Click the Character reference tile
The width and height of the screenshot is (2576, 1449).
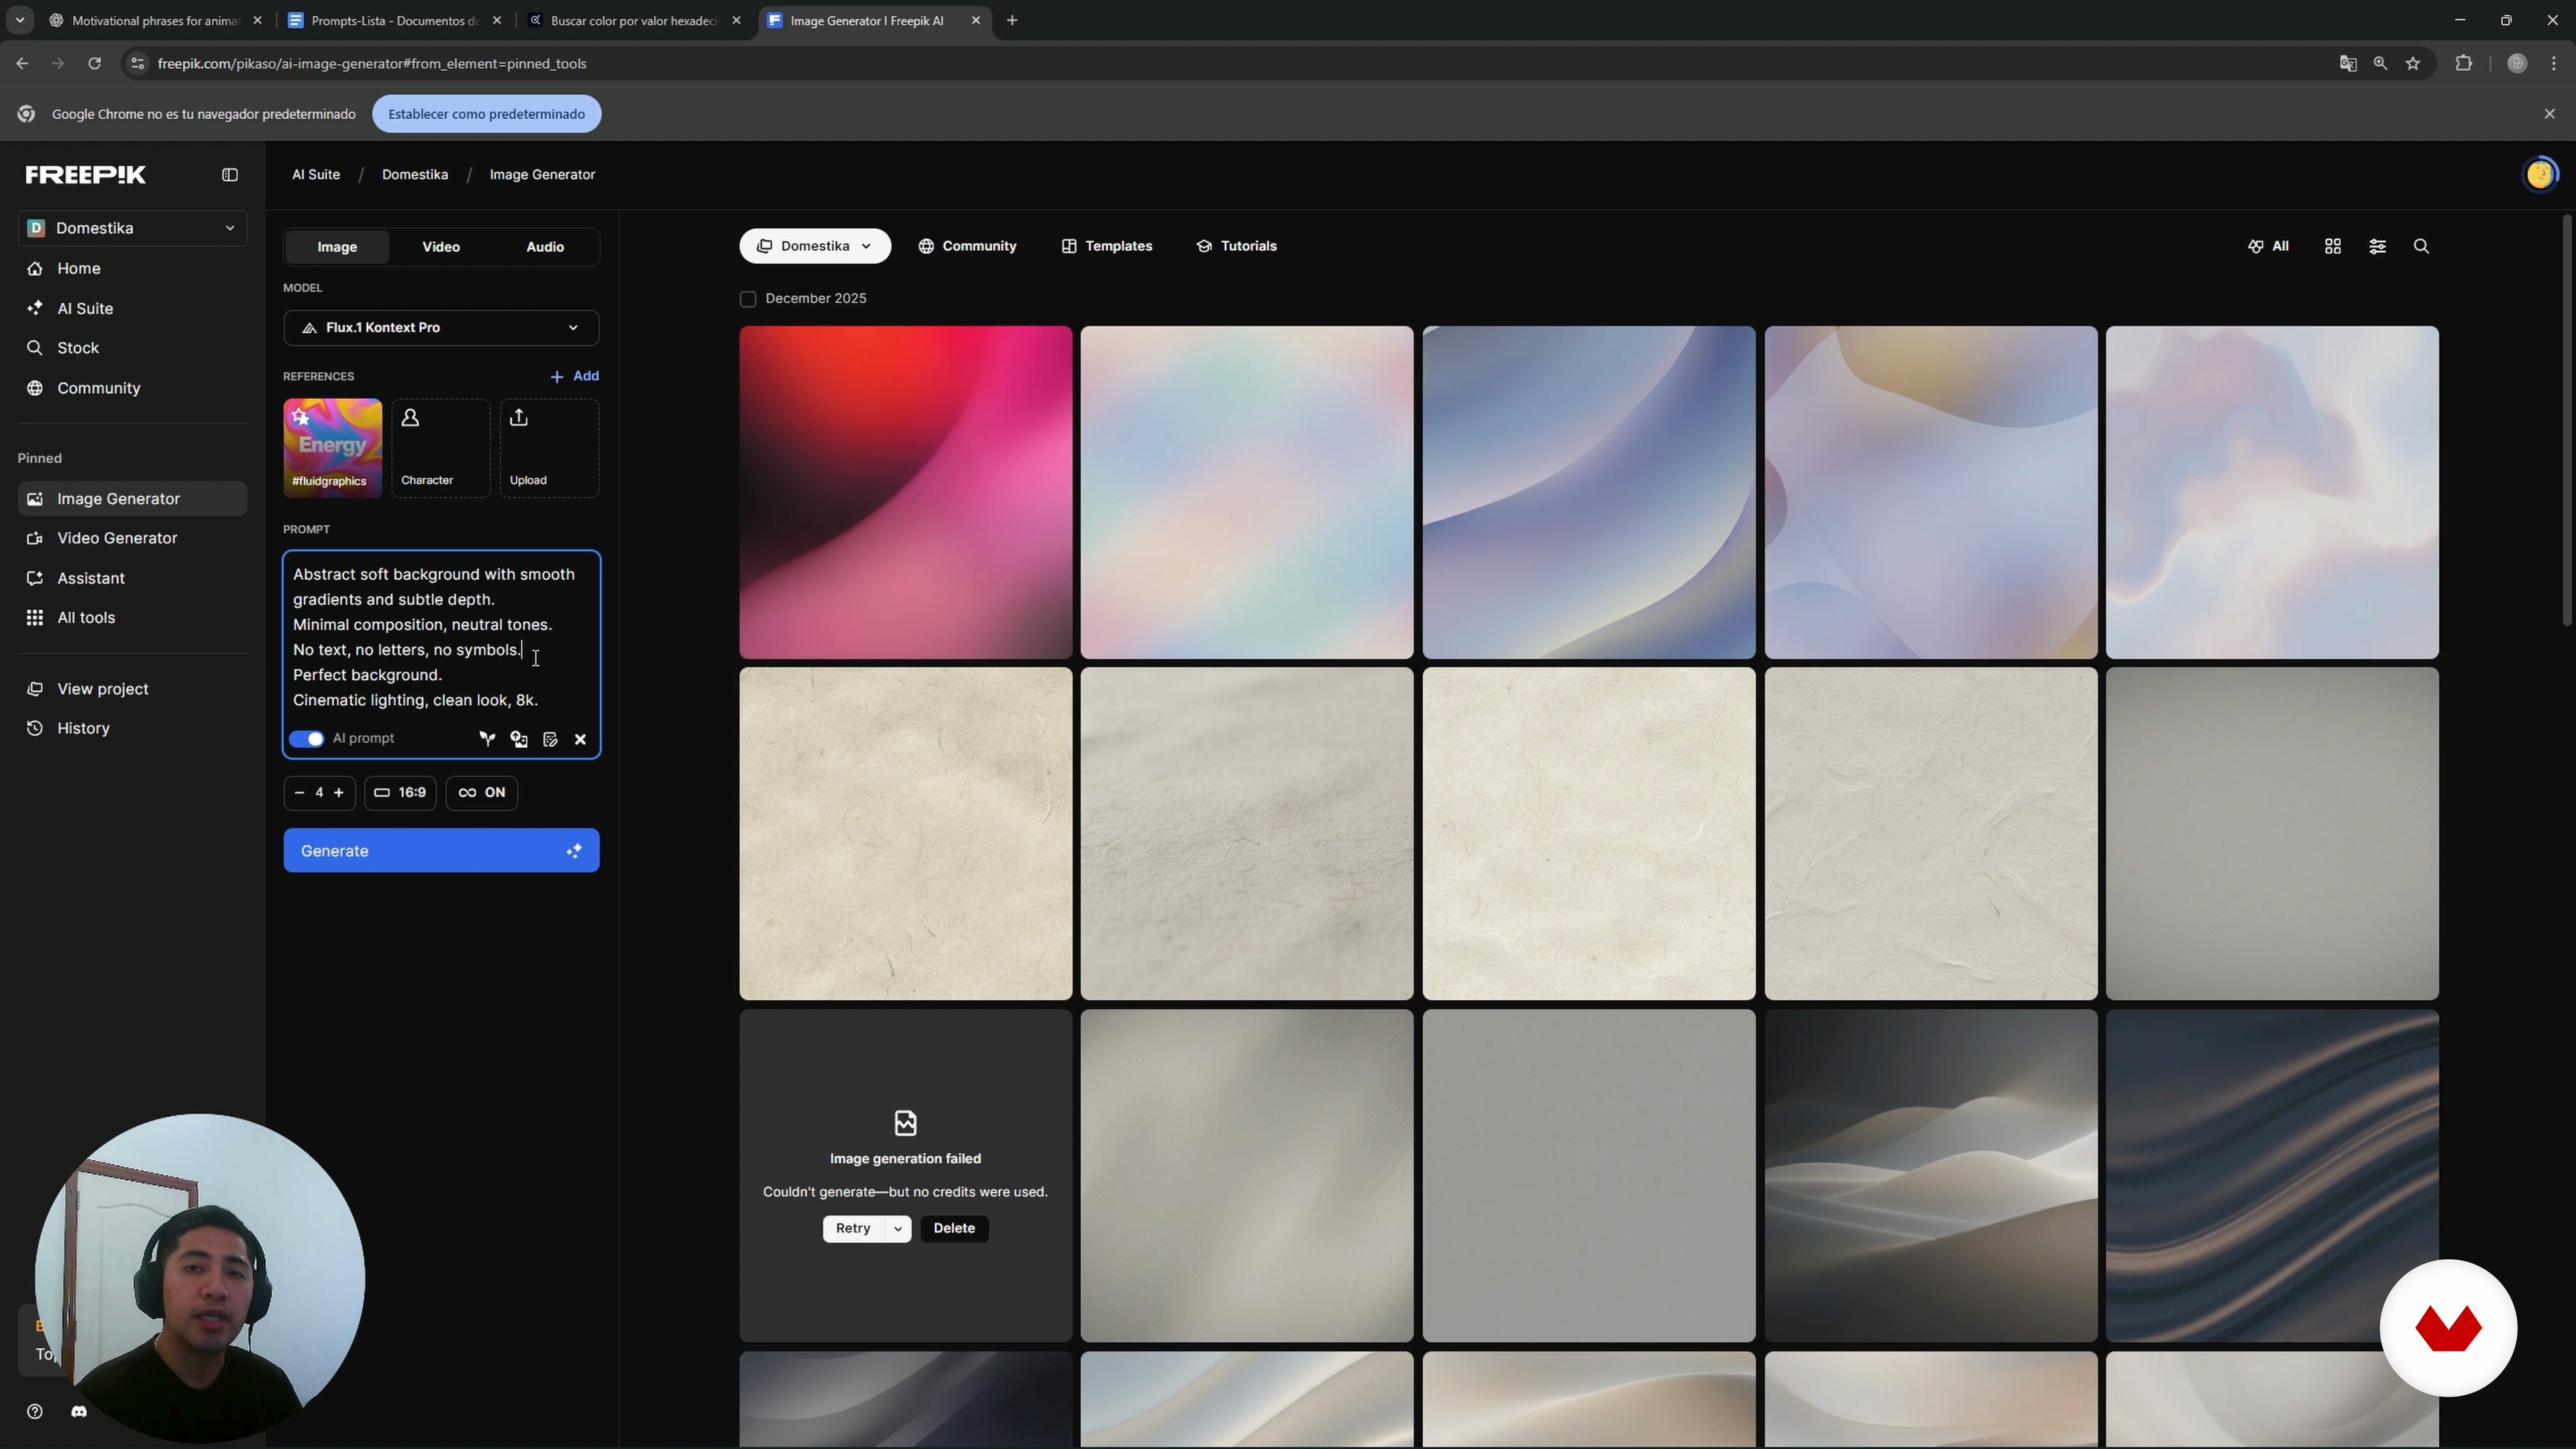pyautogui.click(x=441, y=448)
